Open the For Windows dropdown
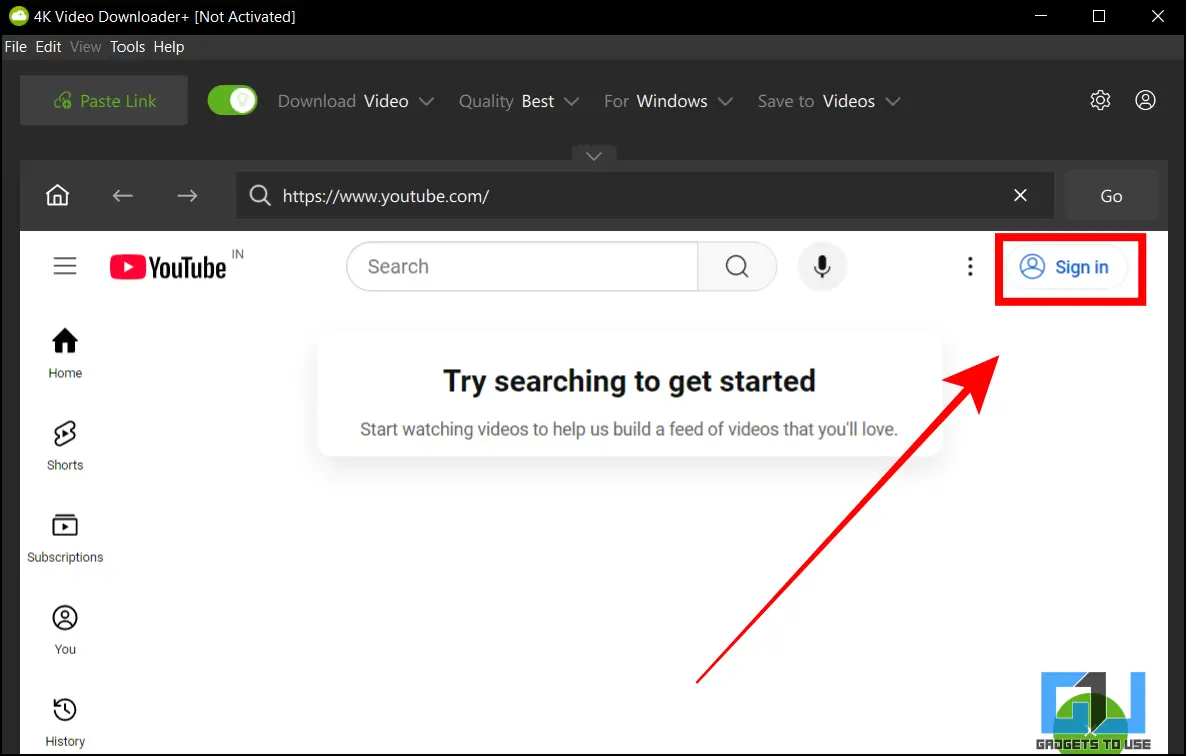Screen dimensions: 1186x756 (x=668, y=101)
